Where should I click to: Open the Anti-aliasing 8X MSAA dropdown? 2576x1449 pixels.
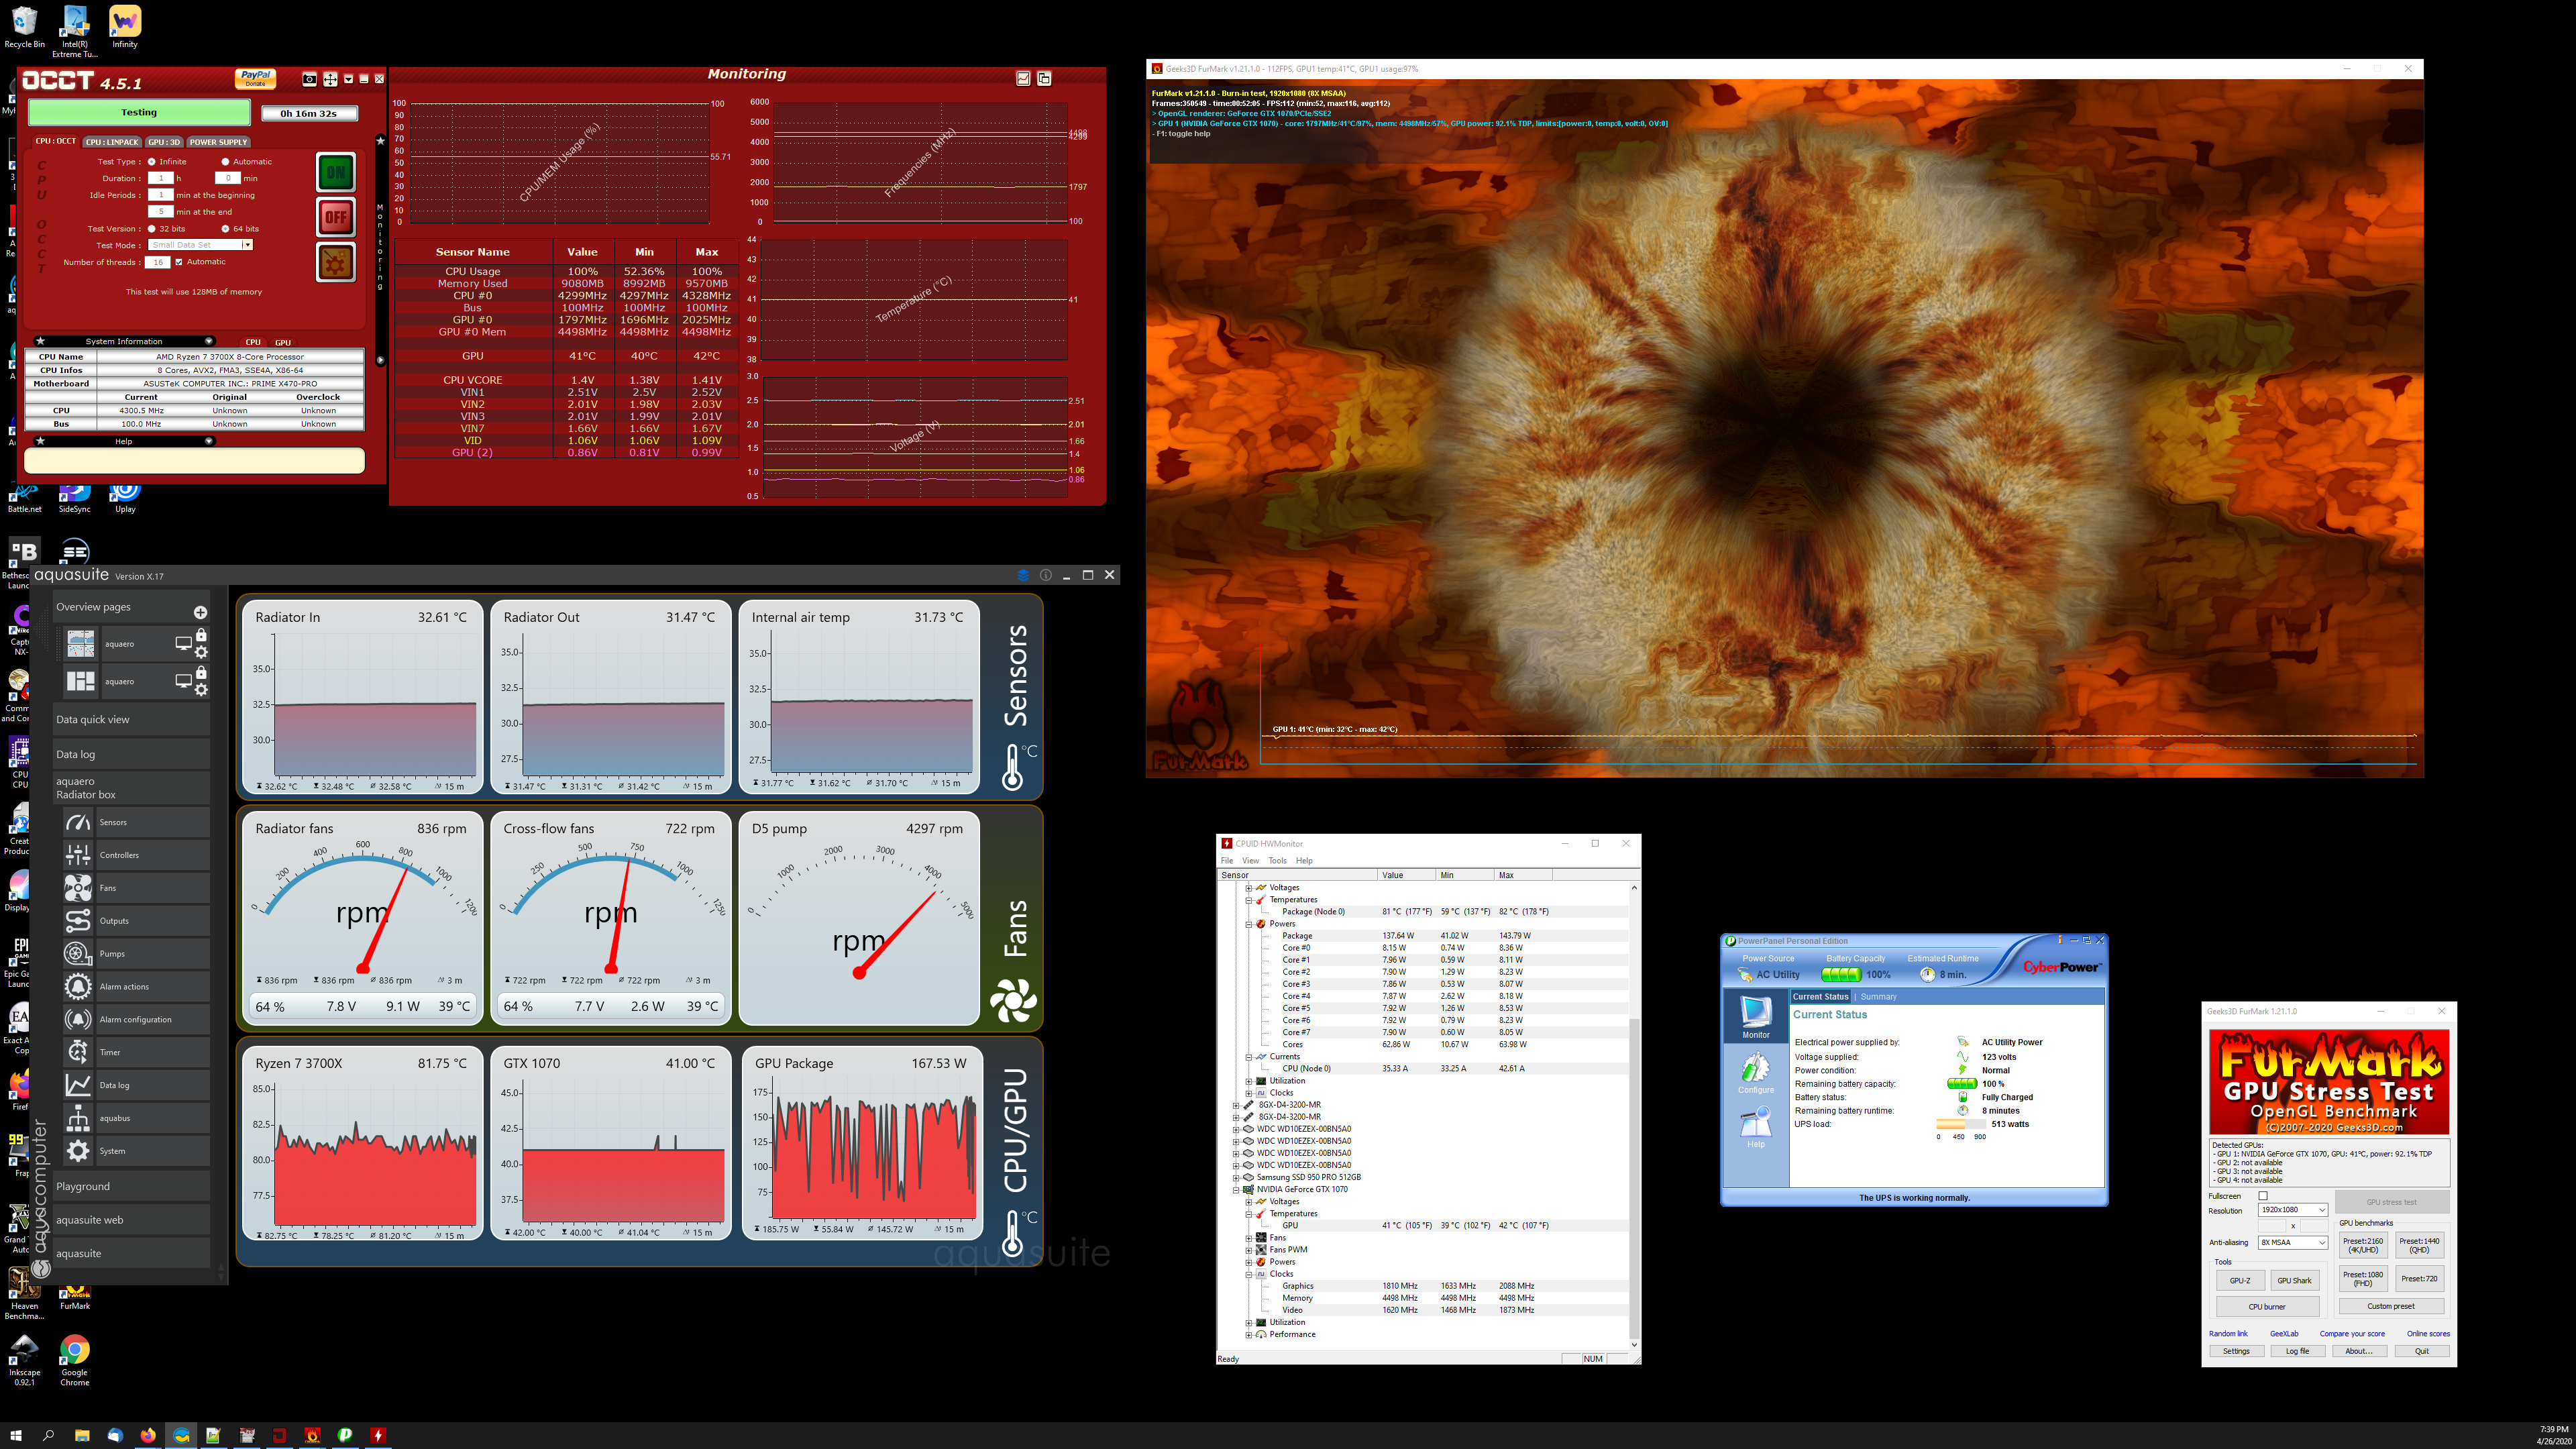pos(2293,1243)
